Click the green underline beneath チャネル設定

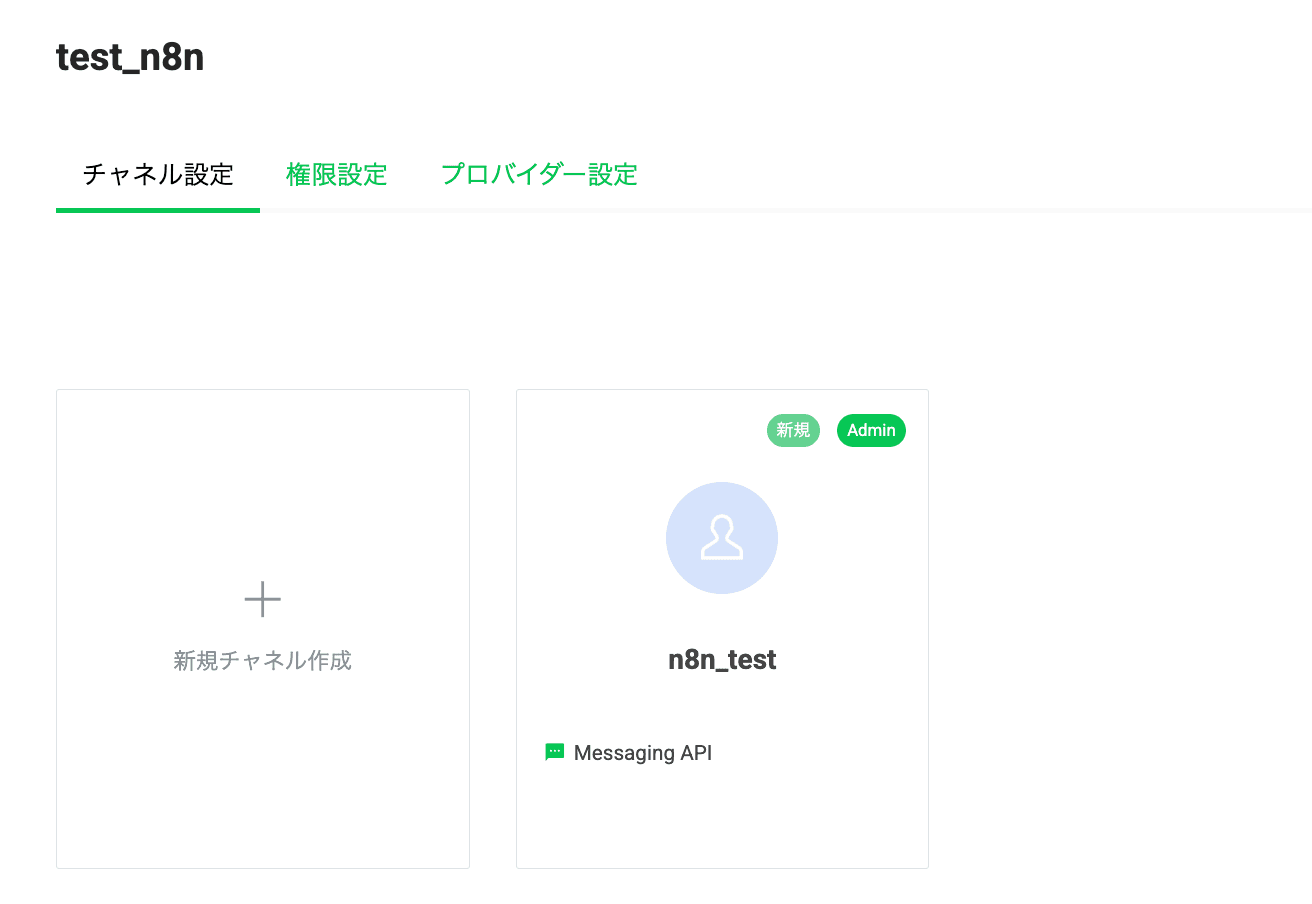(158, 210)
